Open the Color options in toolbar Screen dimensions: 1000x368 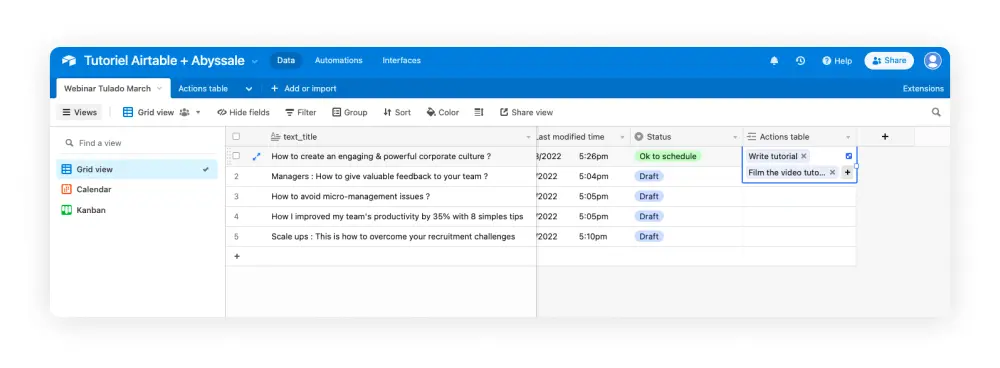[443, 112]
